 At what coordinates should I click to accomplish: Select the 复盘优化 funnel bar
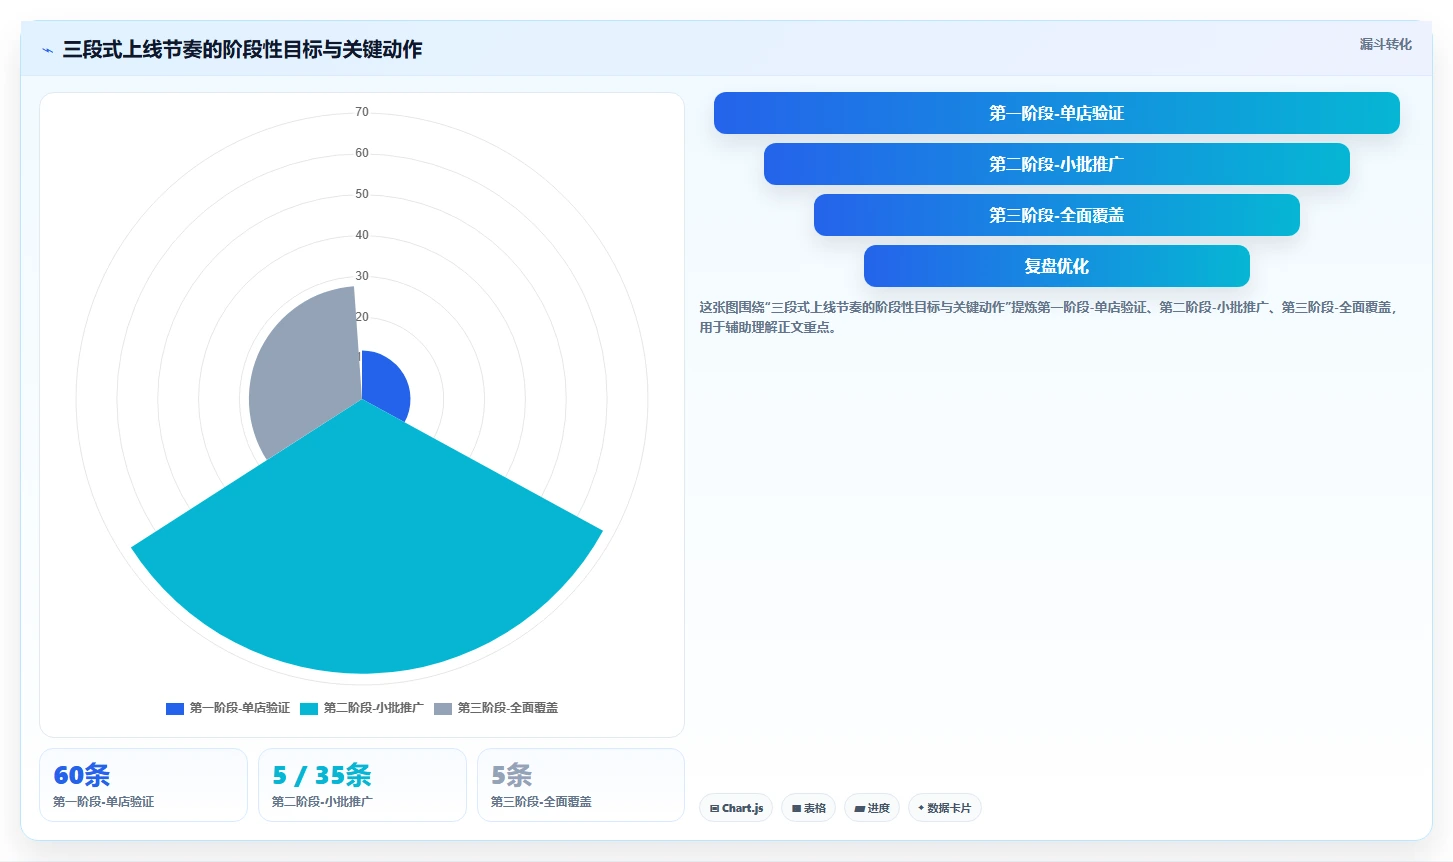click(x=1056, y=266)
